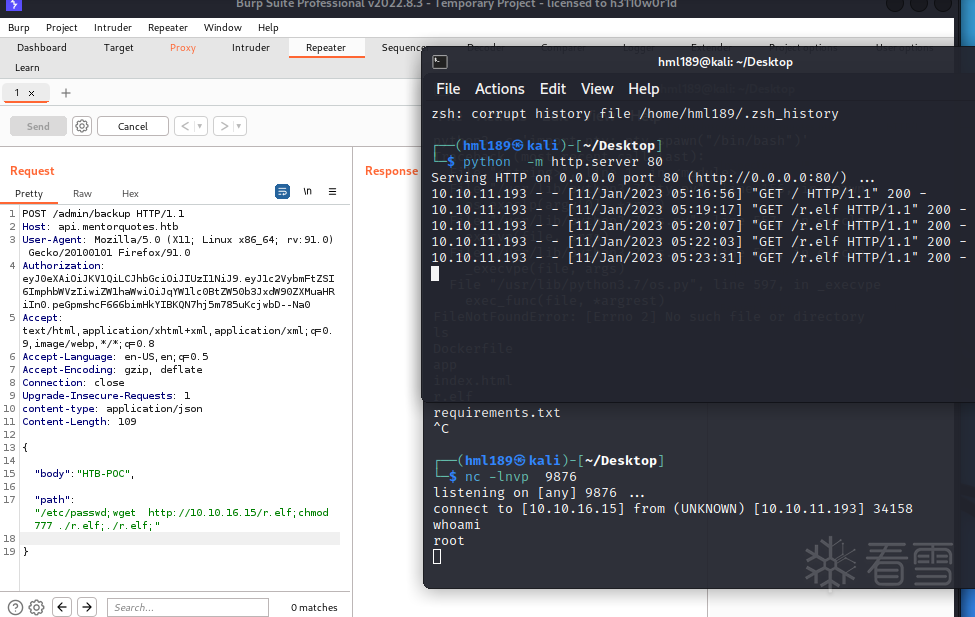This screenshot has width=975, height=617.
Task: Click the Host: api.mentorquotes.htb header
Action: [x=100, y=226]
